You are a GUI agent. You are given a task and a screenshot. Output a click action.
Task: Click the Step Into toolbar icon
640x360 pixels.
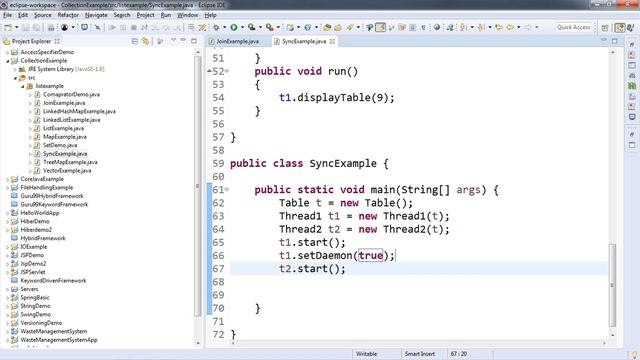[155, 27]
